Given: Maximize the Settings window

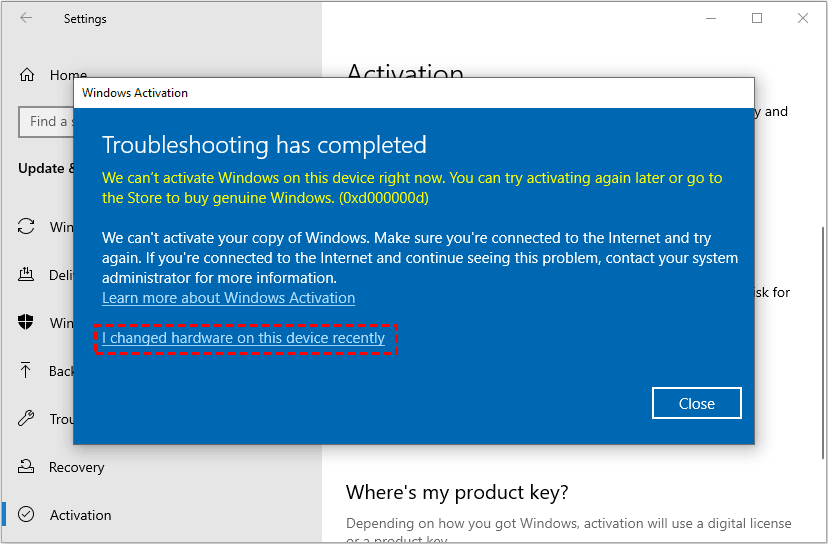Looking at the screenshot, I should 757,18.
